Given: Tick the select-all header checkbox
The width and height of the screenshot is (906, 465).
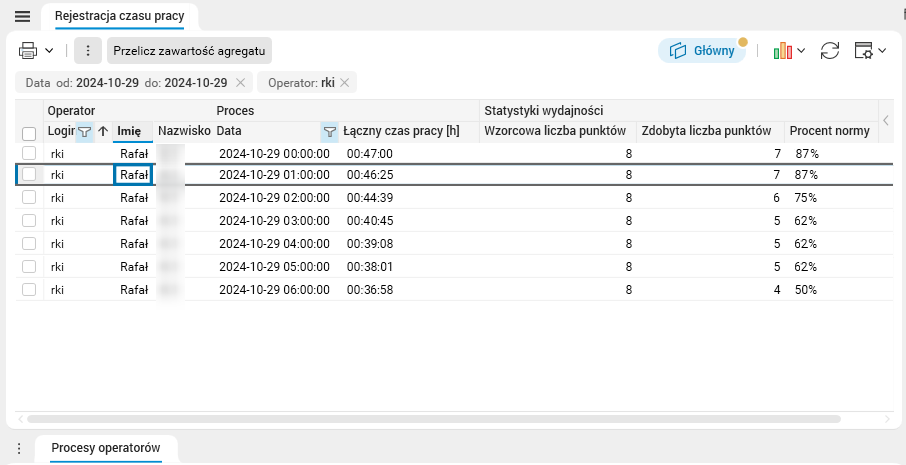Looking at the screenshot, I should pos(29,134).
